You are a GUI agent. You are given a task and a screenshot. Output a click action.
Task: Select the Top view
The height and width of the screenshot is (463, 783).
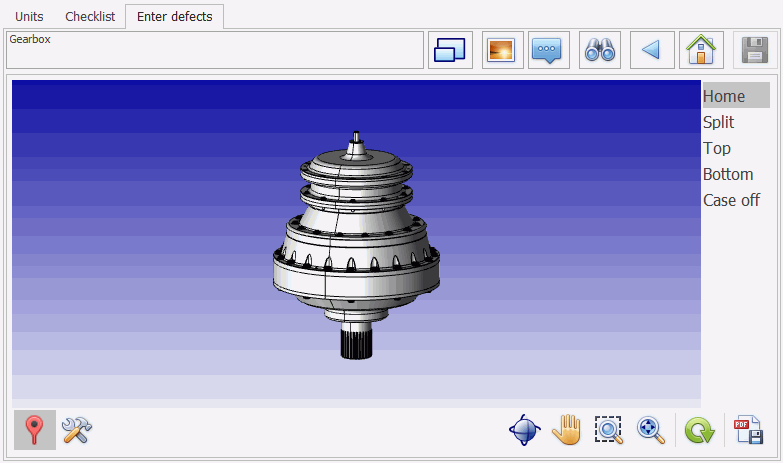point(717,148)
